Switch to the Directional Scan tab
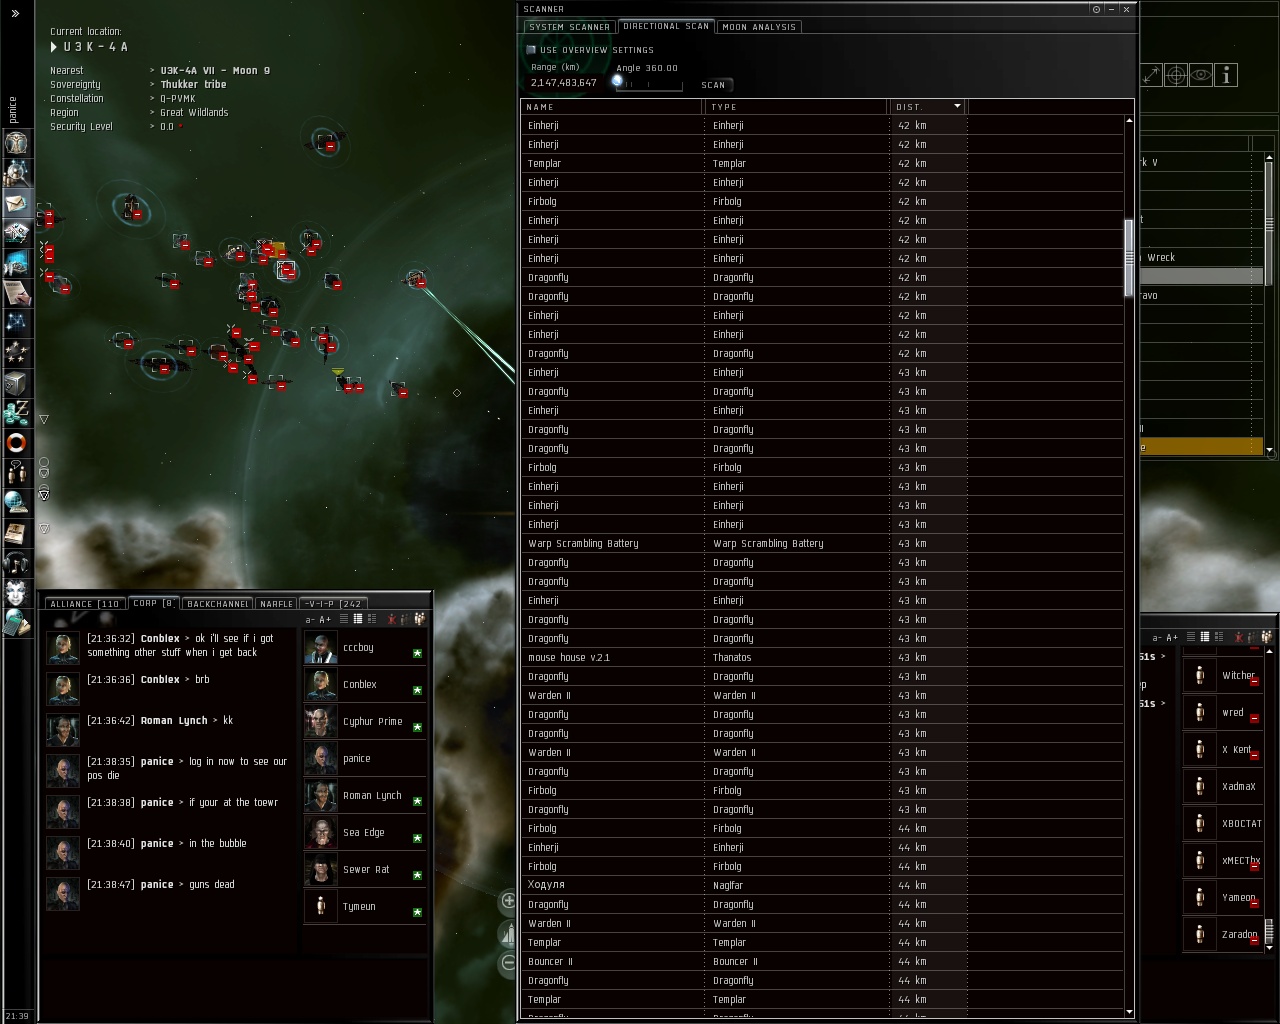This screenshot has height=1024, width=1280. [x=666, y=26]
